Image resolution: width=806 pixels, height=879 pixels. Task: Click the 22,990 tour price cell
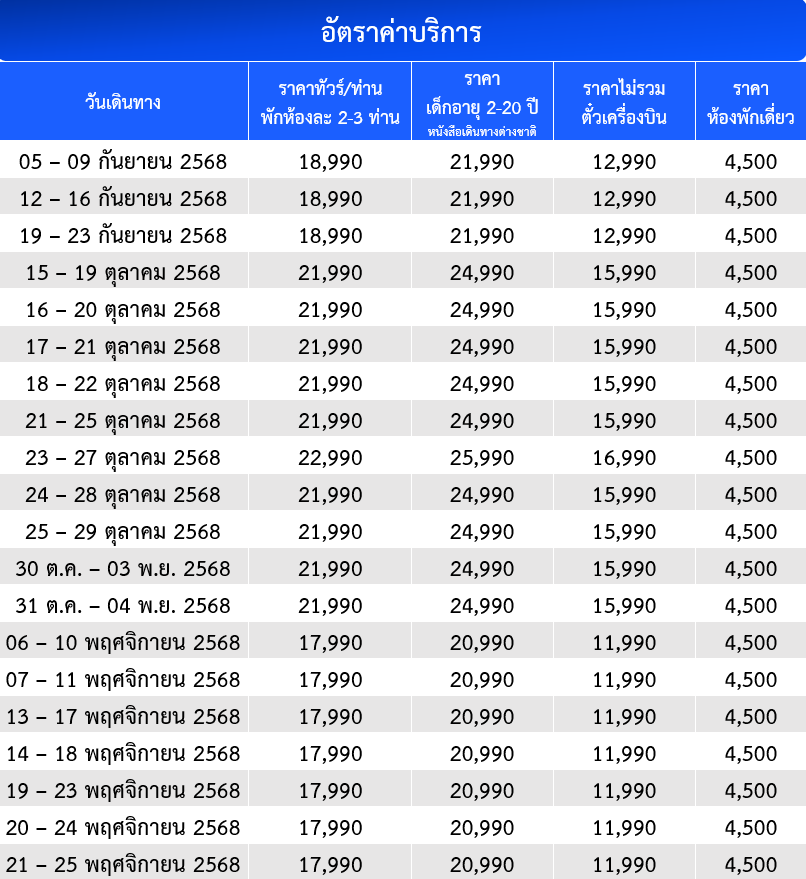point(330,458)
